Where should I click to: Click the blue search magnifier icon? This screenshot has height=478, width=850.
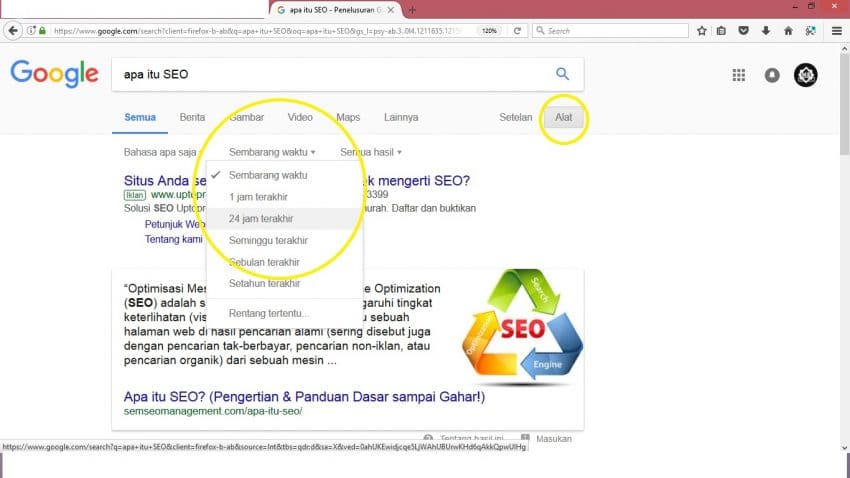point(562,74)
